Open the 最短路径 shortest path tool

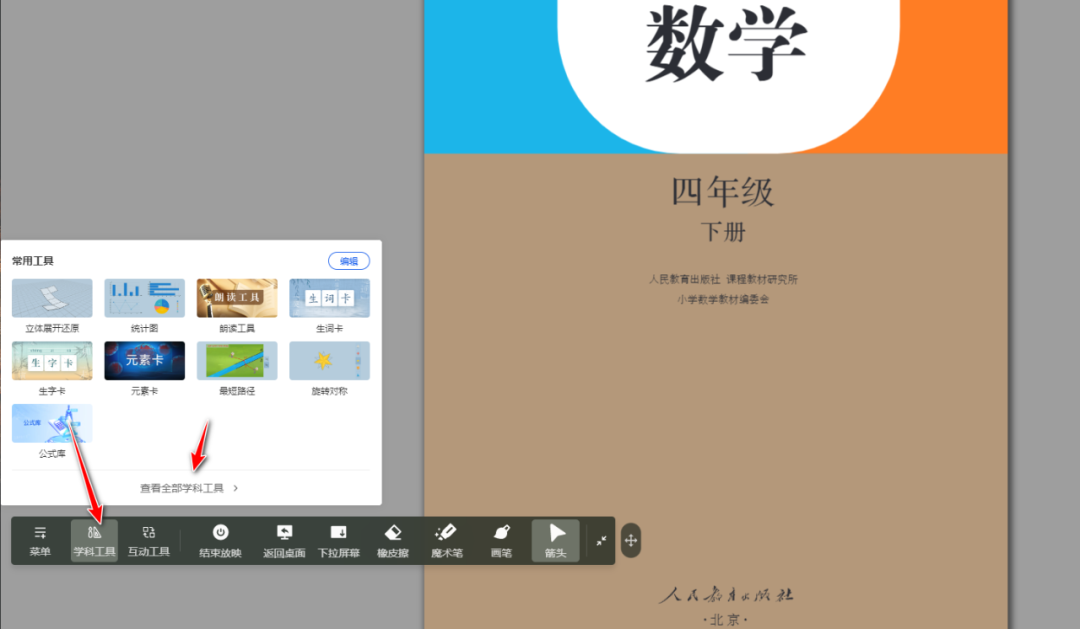point(237,369)
